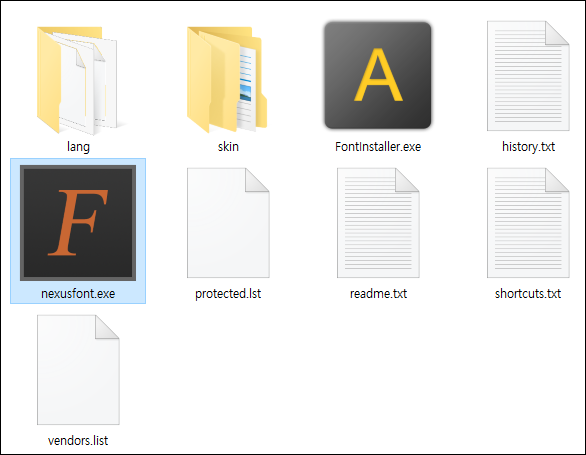Viewport: 586px width, 455px height.
Task: Select the shortcuts.txt document icon
Action: click(528, 223)
